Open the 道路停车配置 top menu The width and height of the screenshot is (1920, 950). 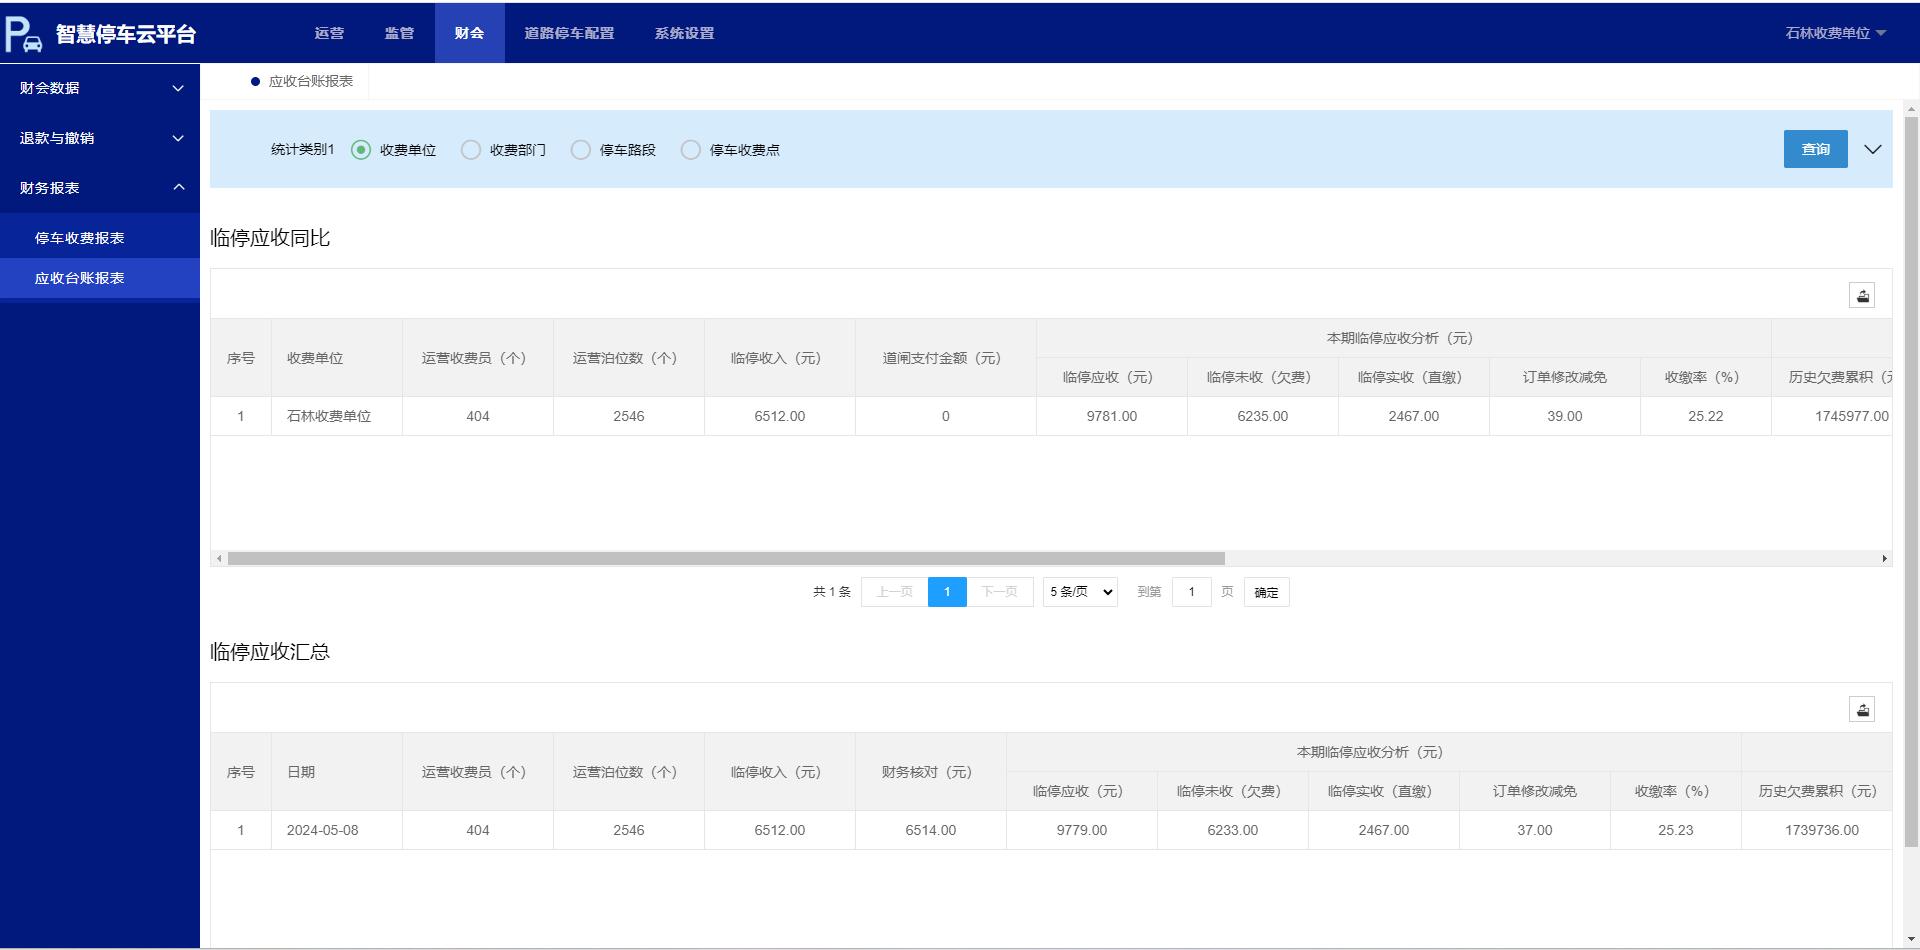point(569,33)
